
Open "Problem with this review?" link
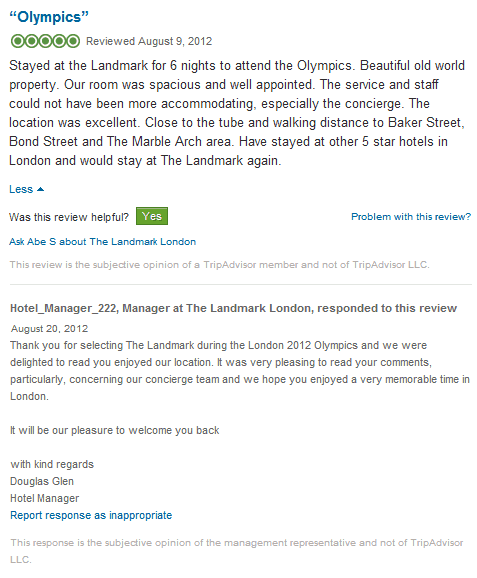click(411, 216)
